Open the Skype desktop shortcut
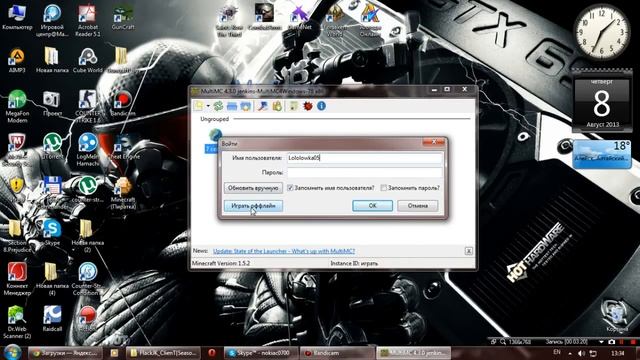Viewport: 640px width, 360px height. tap(52, 233)
